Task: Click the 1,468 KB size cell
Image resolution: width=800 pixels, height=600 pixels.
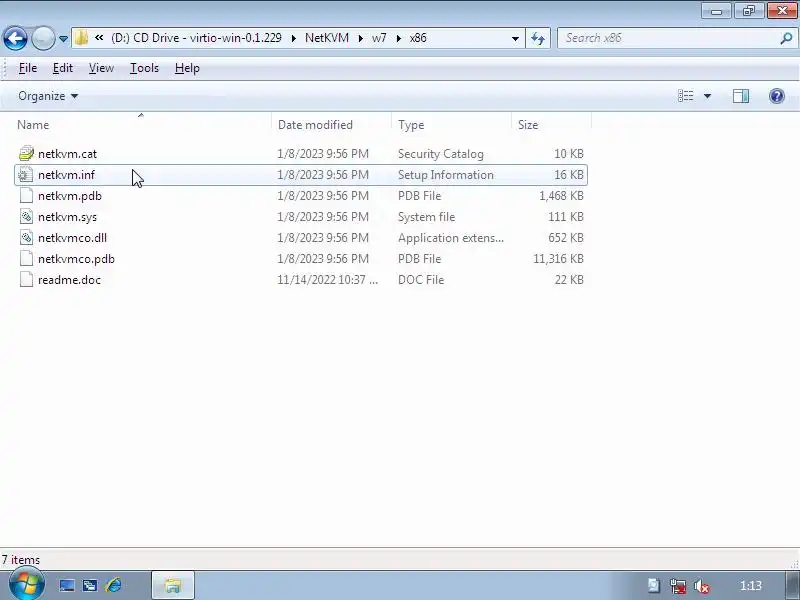Action: click(x=561, y=196)
